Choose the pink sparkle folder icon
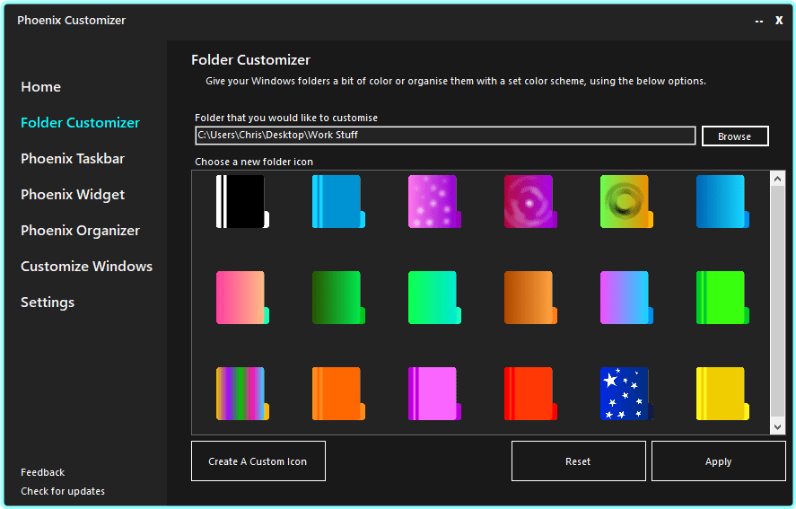This screenshot has height=509, width=796. 433,201
